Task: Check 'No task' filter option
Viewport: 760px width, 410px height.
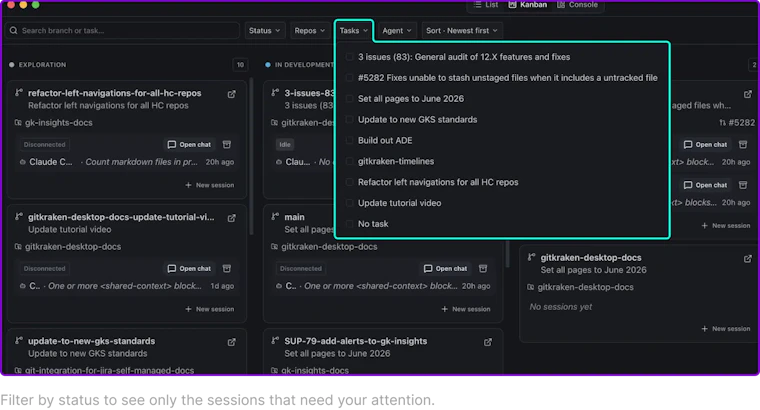Action: [349, 223]
